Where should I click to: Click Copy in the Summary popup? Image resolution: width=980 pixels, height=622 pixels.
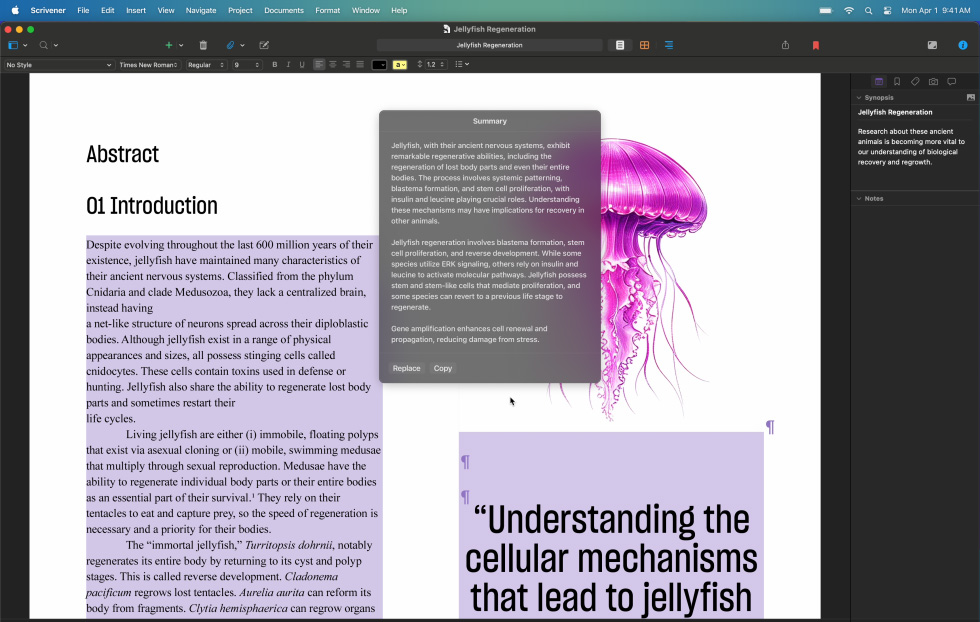443,368
